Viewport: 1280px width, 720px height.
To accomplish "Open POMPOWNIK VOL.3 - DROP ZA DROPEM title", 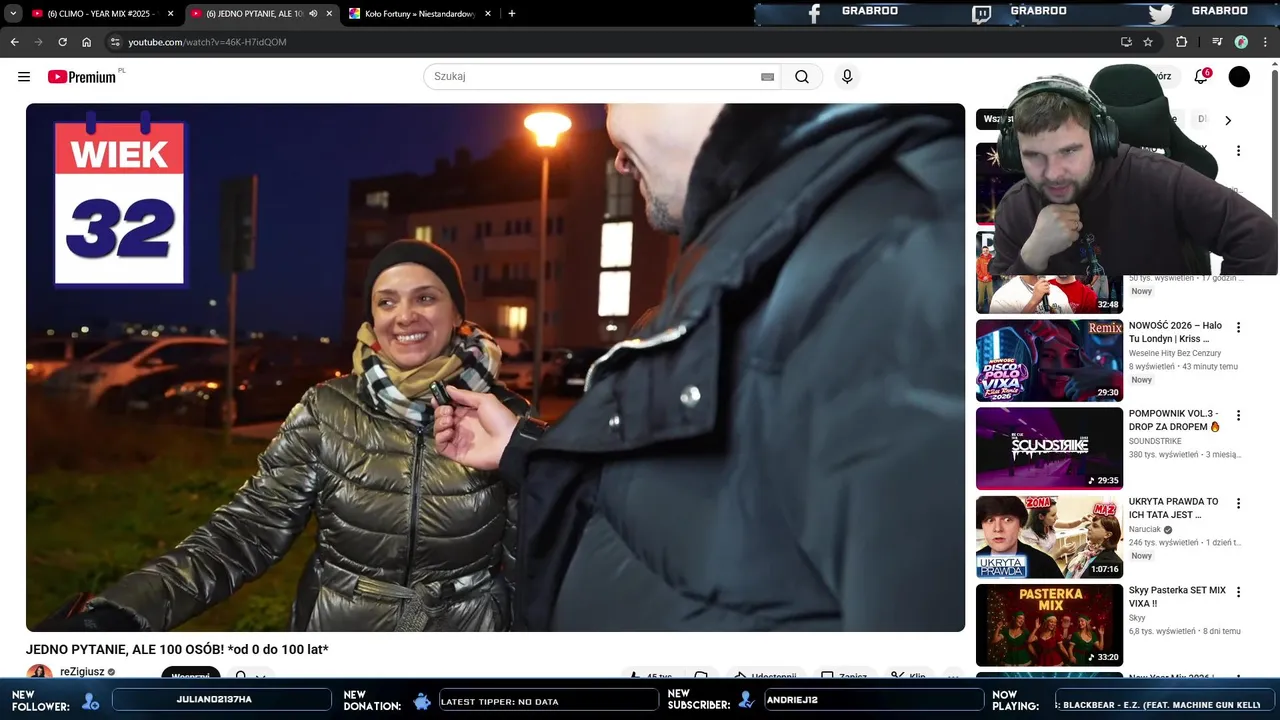I will click(1175, 420).
